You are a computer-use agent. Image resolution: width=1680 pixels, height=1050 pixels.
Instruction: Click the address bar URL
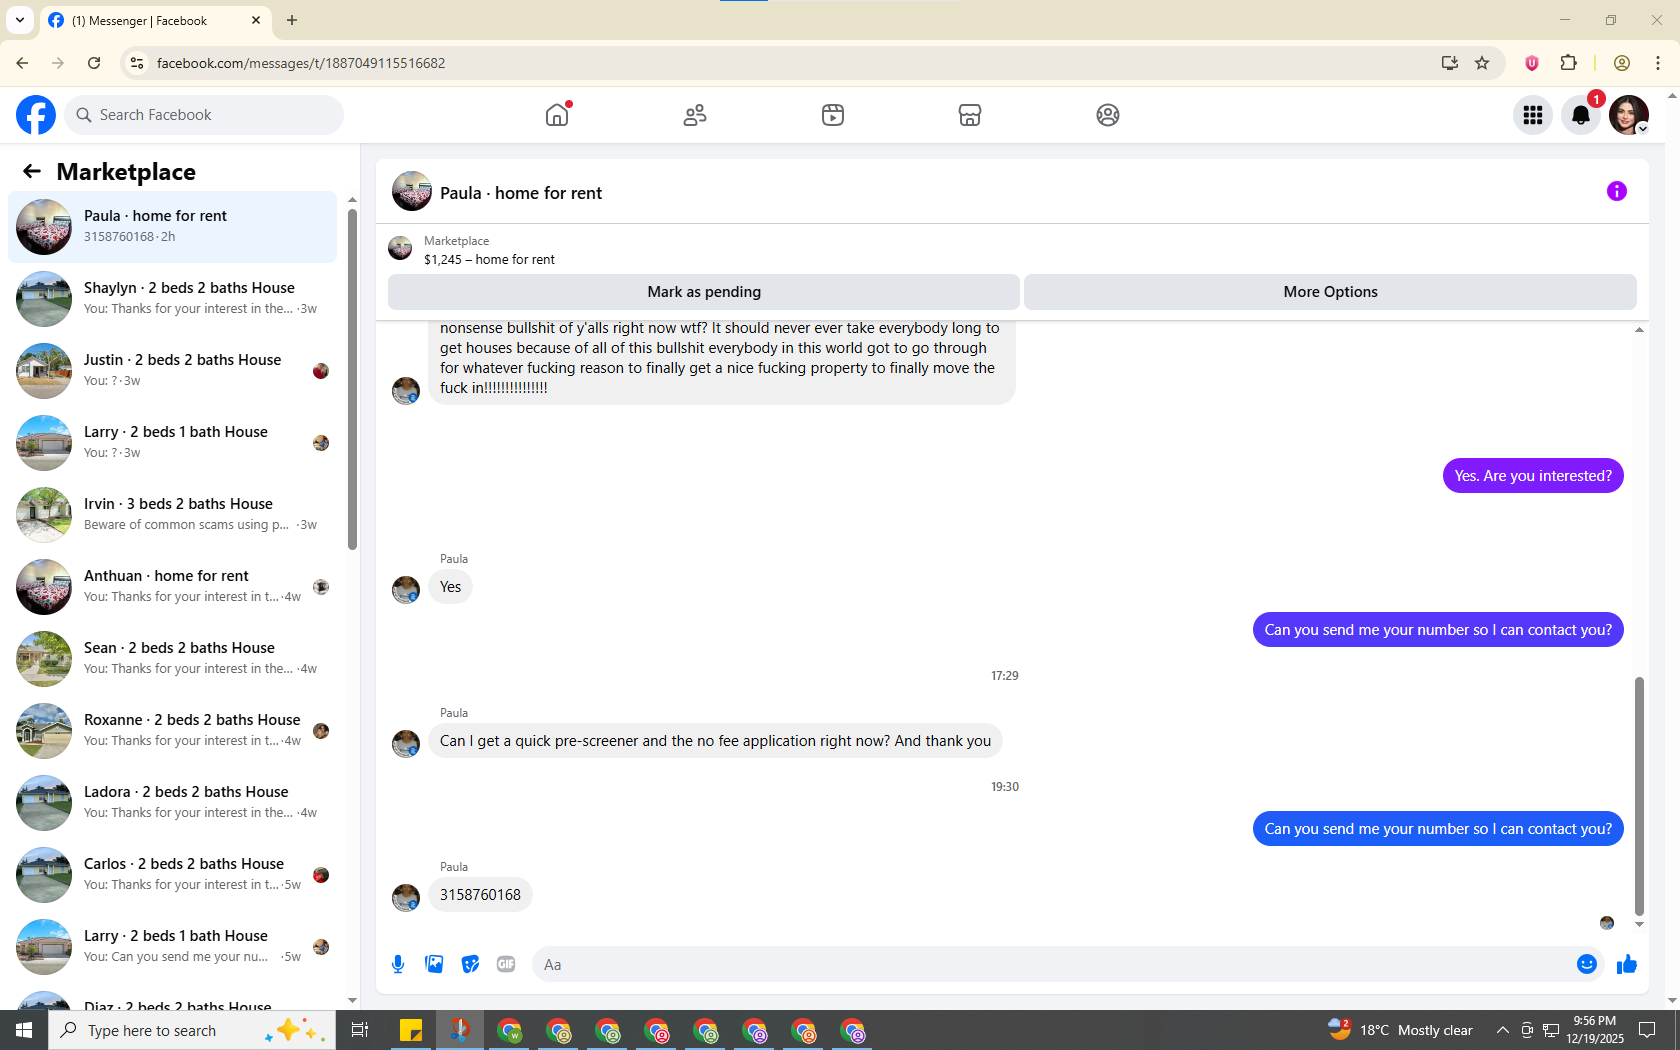pos(301,63)
